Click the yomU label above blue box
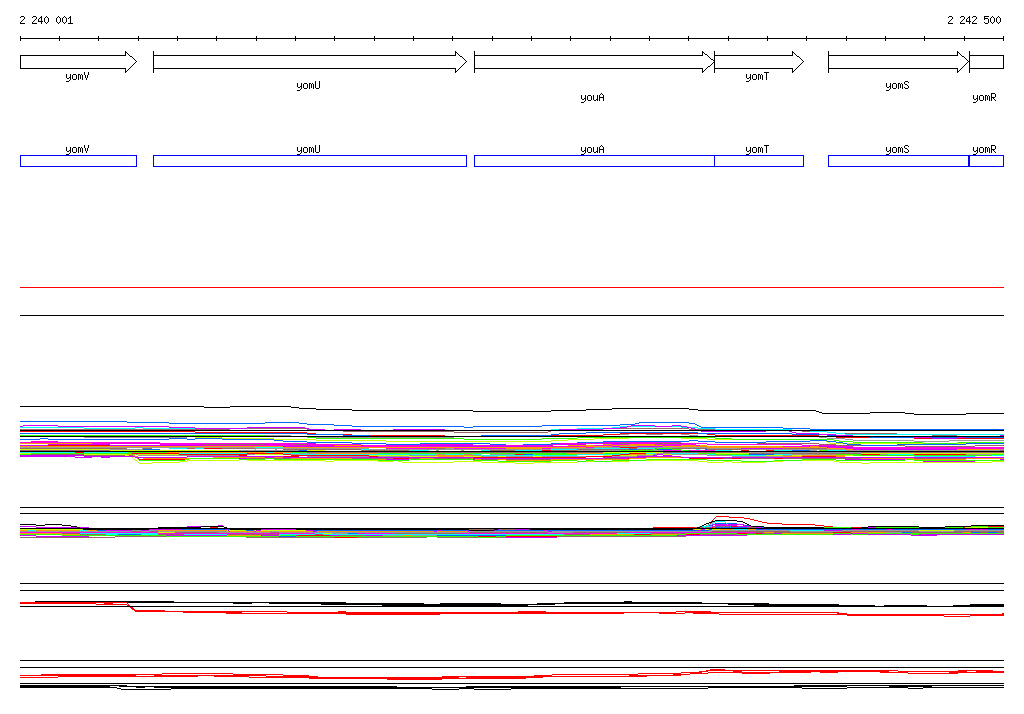The height and width of the screenshot is (714, 1024). pos(308,150)
